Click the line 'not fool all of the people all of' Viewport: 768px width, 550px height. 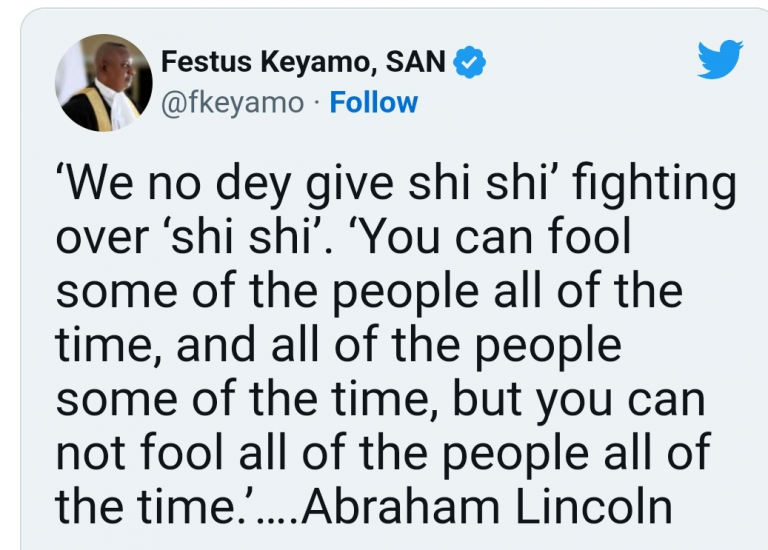[x=382, y=452]
